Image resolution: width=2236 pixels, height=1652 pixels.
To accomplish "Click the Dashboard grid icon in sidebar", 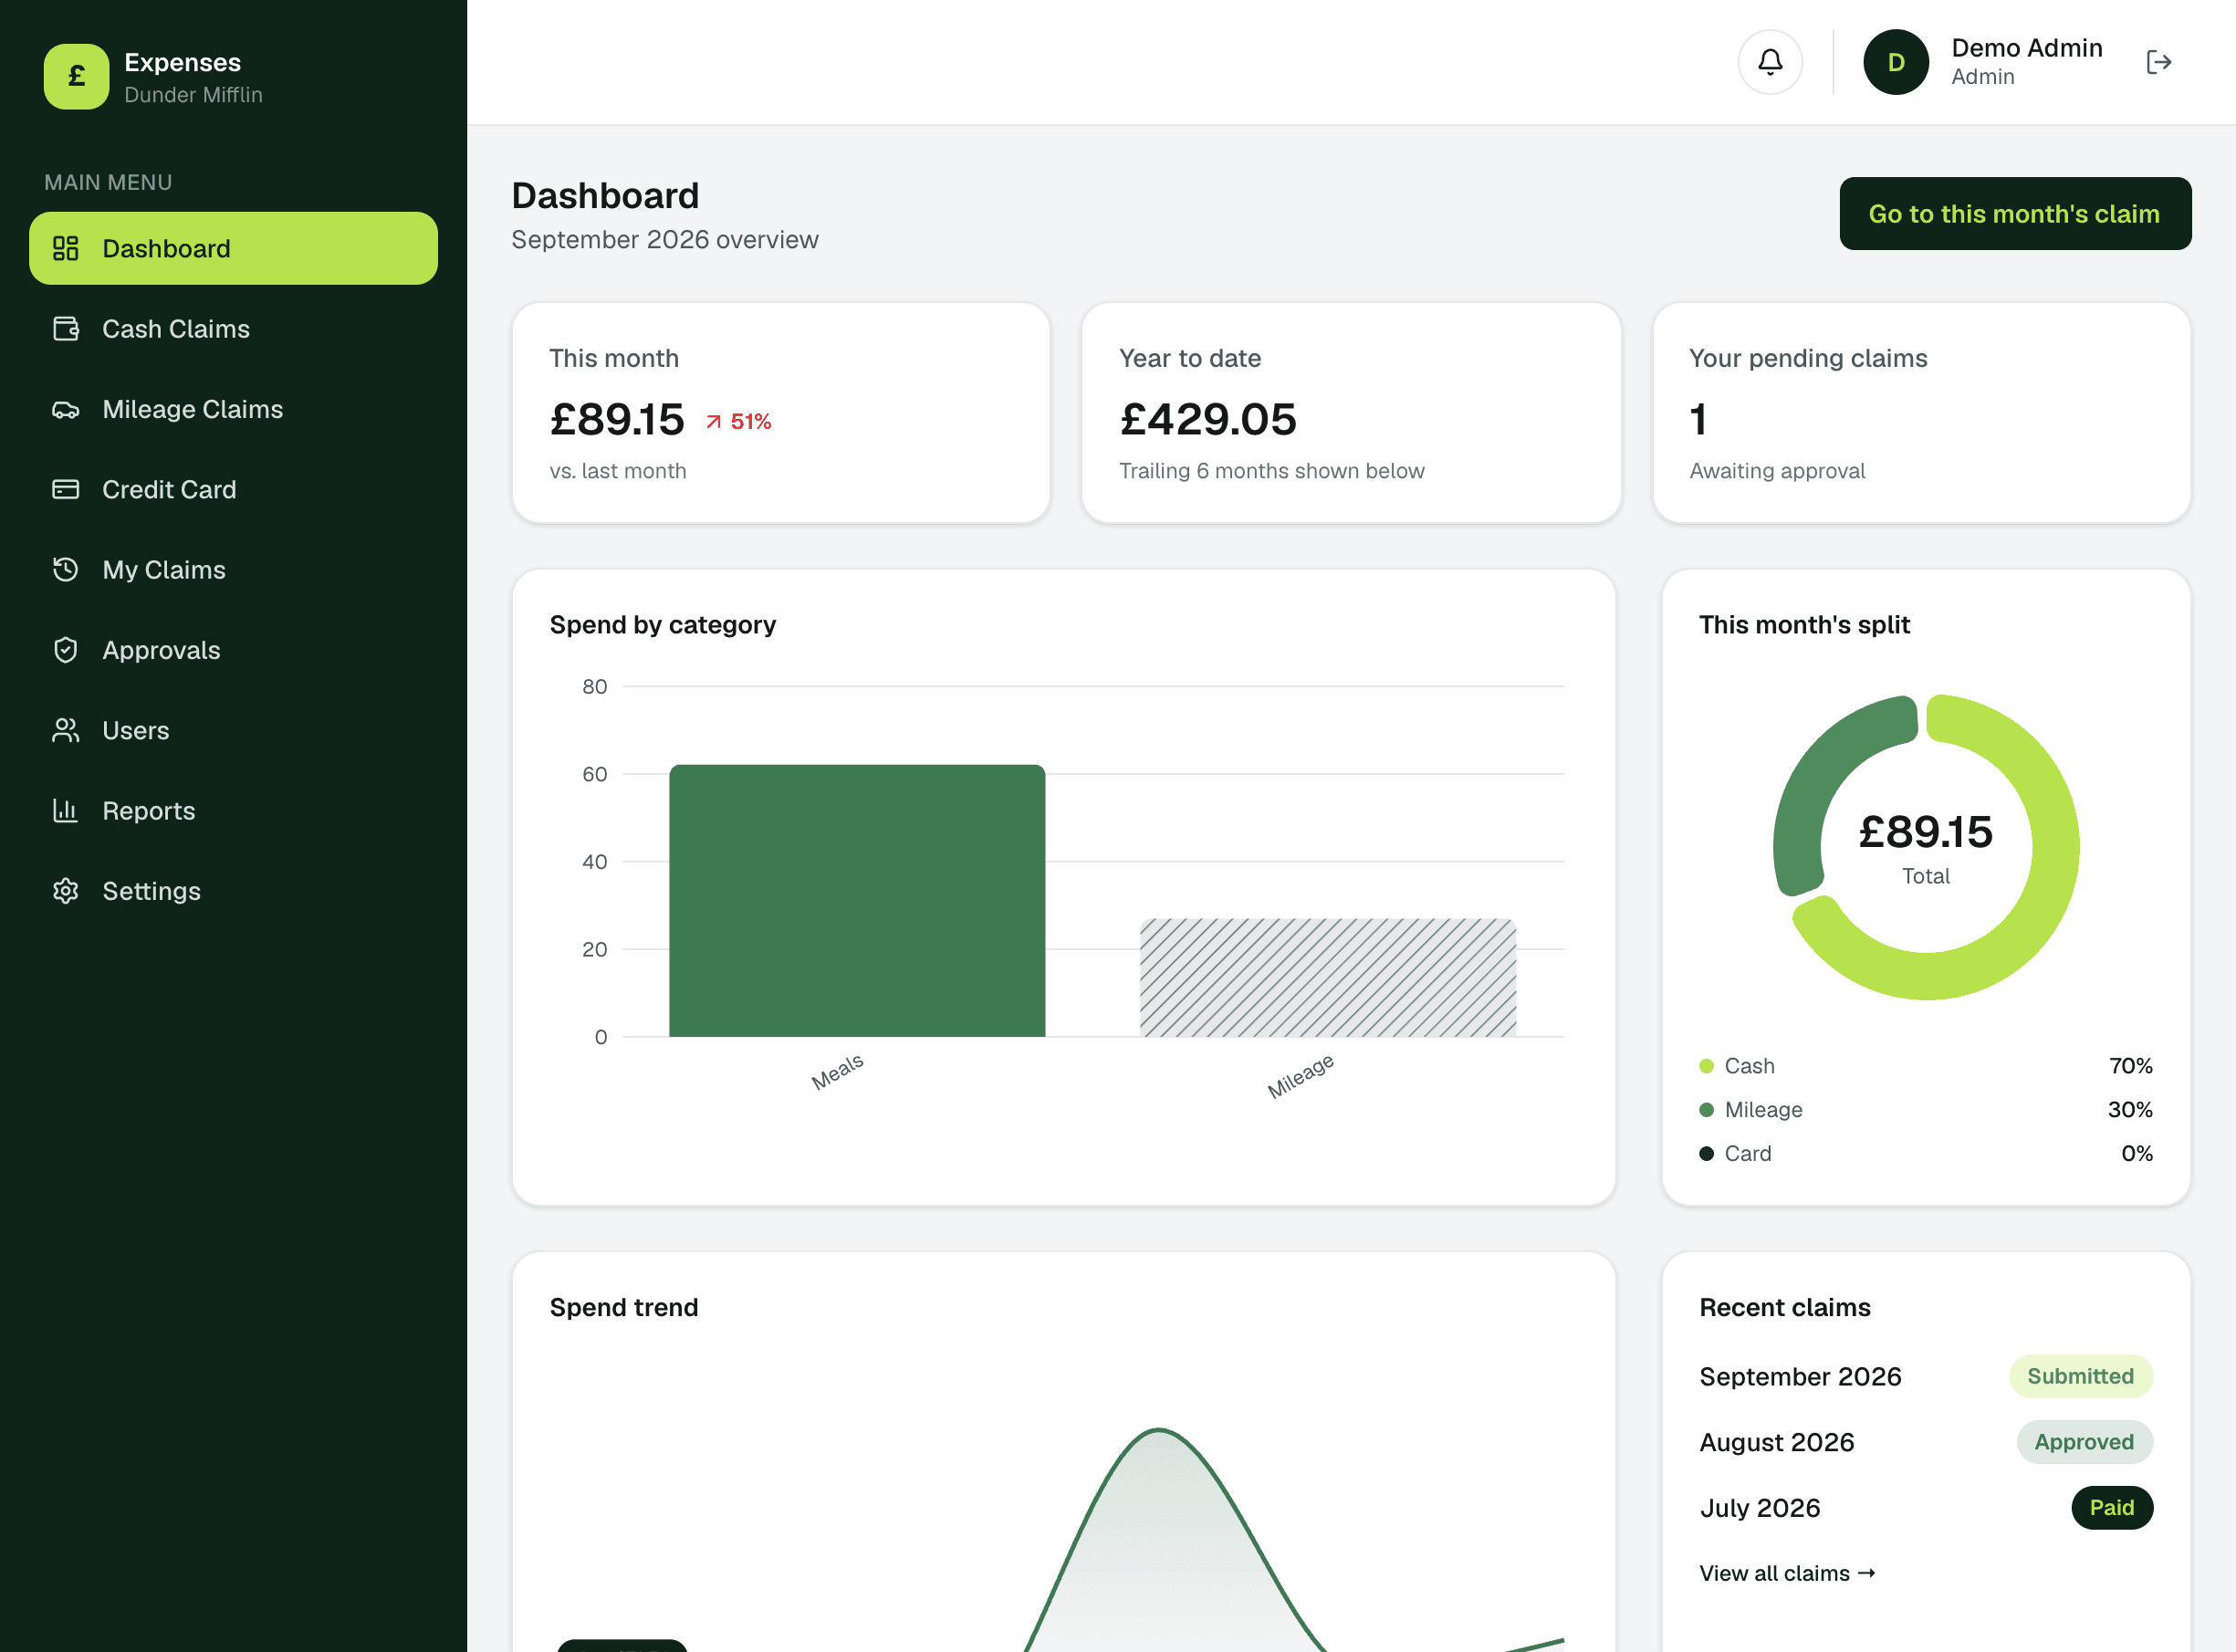I will 66,248.
